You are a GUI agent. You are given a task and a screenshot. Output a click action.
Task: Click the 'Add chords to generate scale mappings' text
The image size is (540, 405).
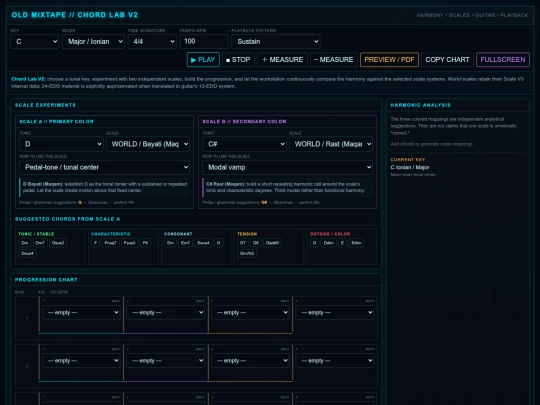432,144
